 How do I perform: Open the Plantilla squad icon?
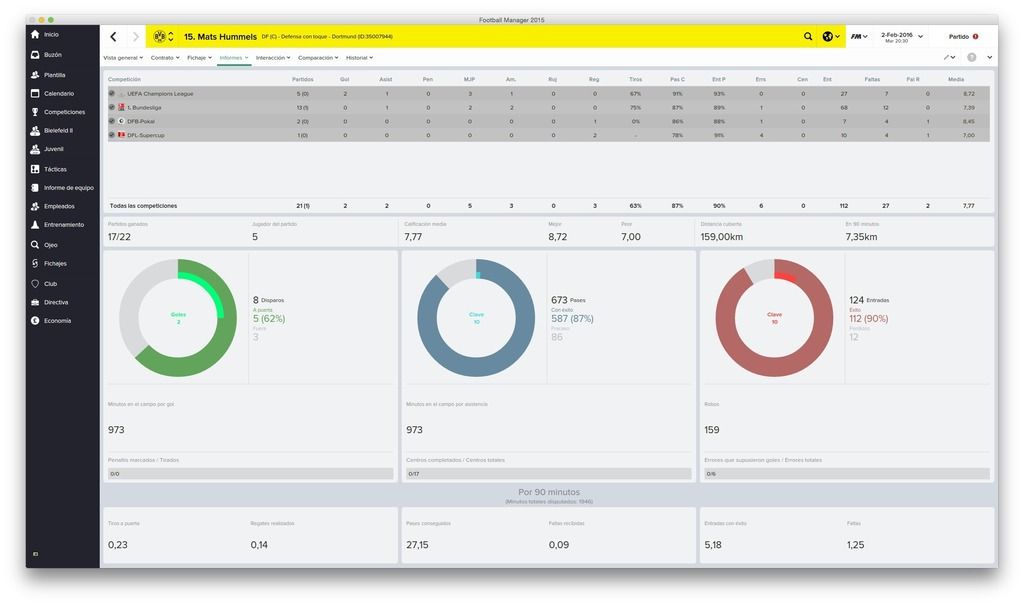tap(35, 75)
